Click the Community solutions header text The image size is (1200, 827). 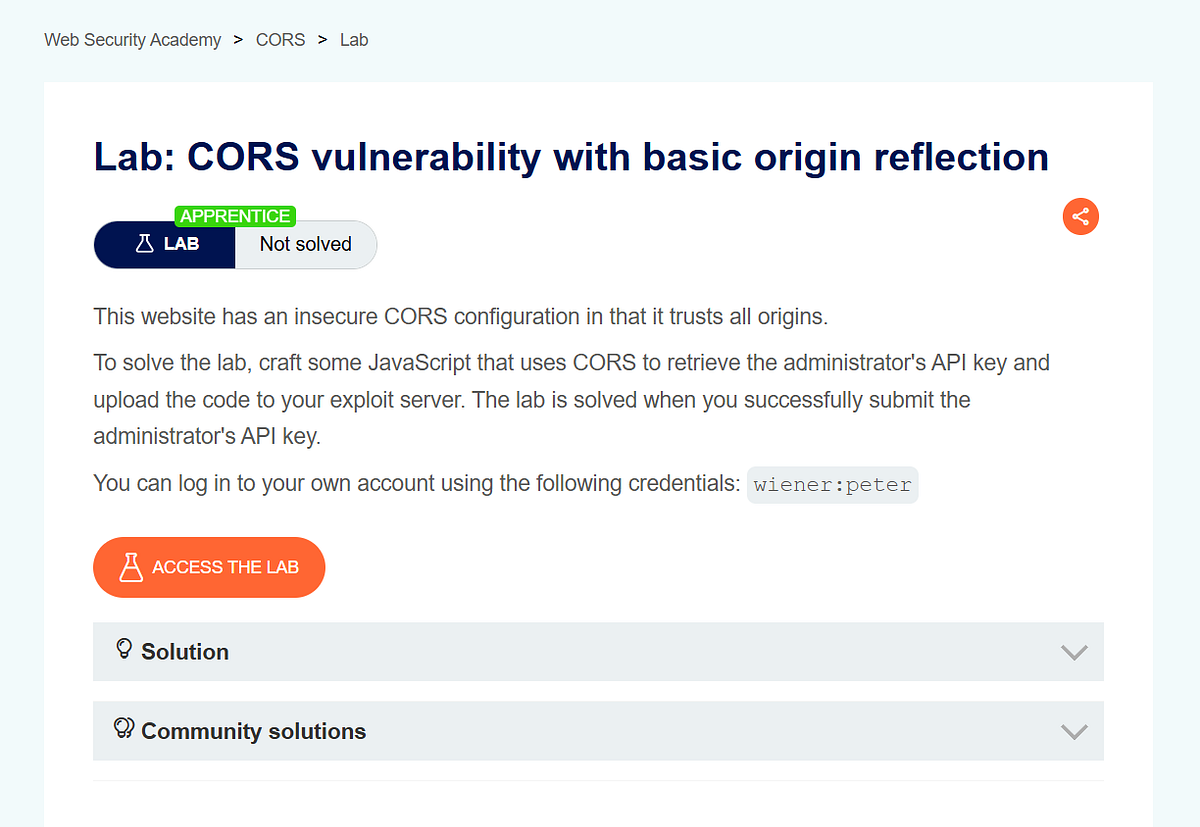tap(254, 731)
